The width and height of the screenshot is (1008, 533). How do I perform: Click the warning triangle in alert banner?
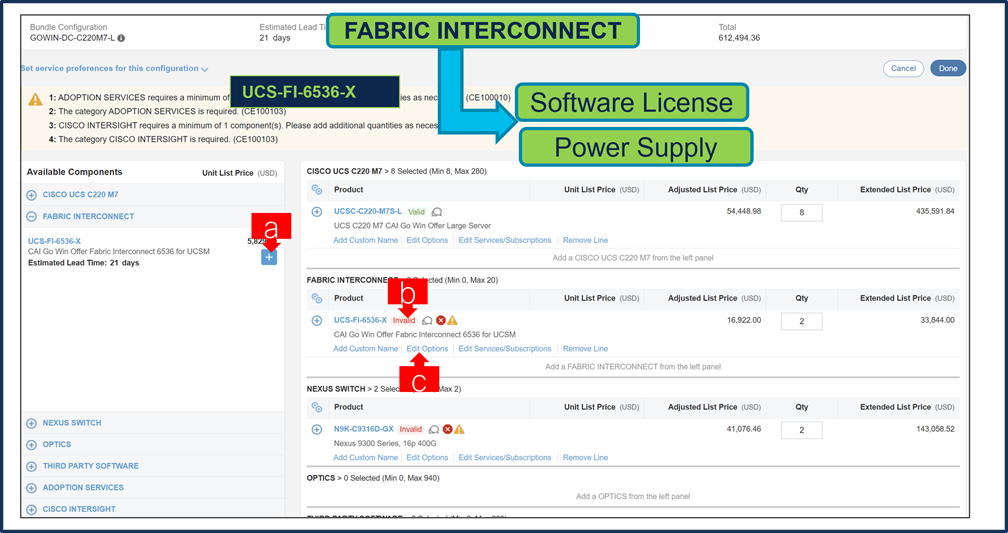click(35, 100)
